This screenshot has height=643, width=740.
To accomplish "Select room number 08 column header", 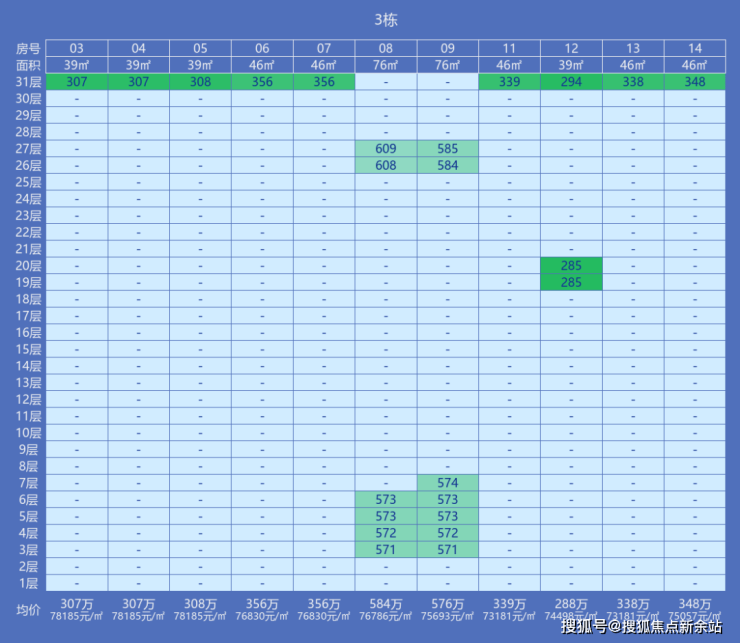I will pos(385,48).
